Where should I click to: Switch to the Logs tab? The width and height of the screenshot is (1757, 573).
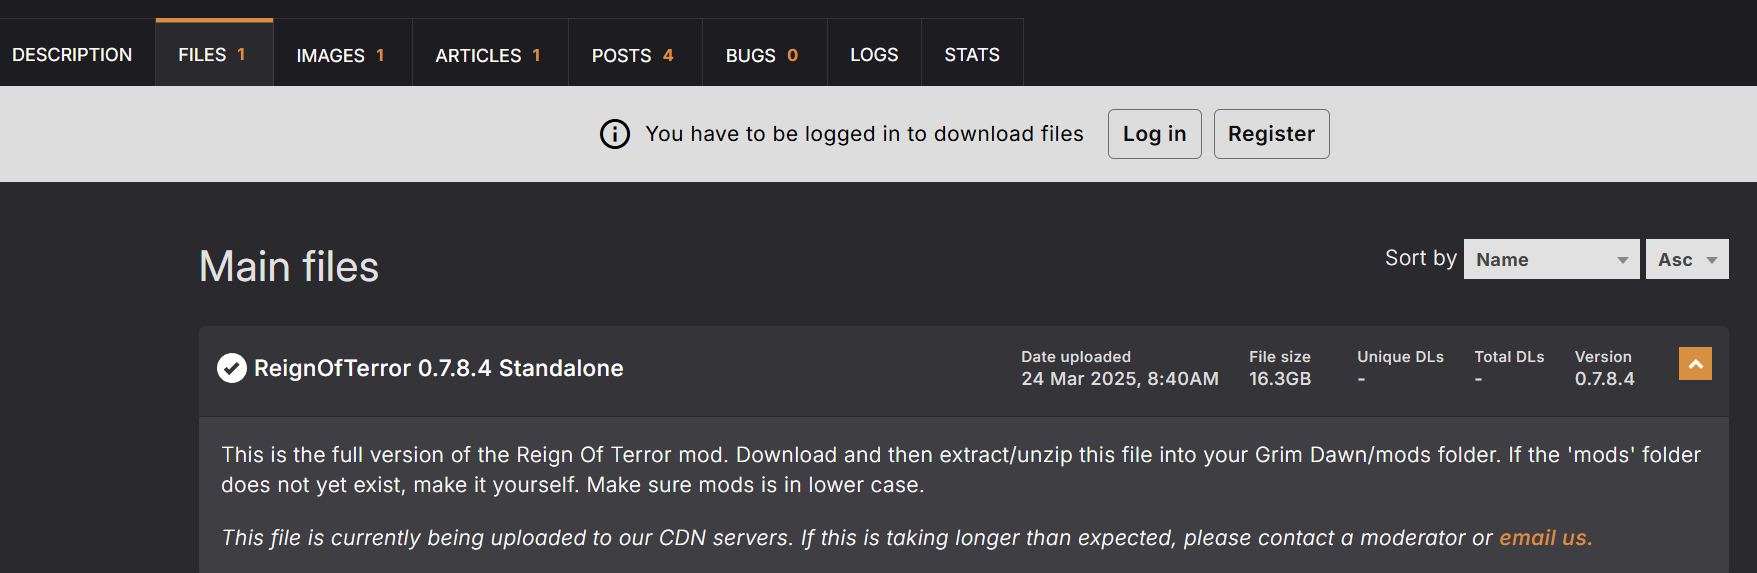click(874, 55)
